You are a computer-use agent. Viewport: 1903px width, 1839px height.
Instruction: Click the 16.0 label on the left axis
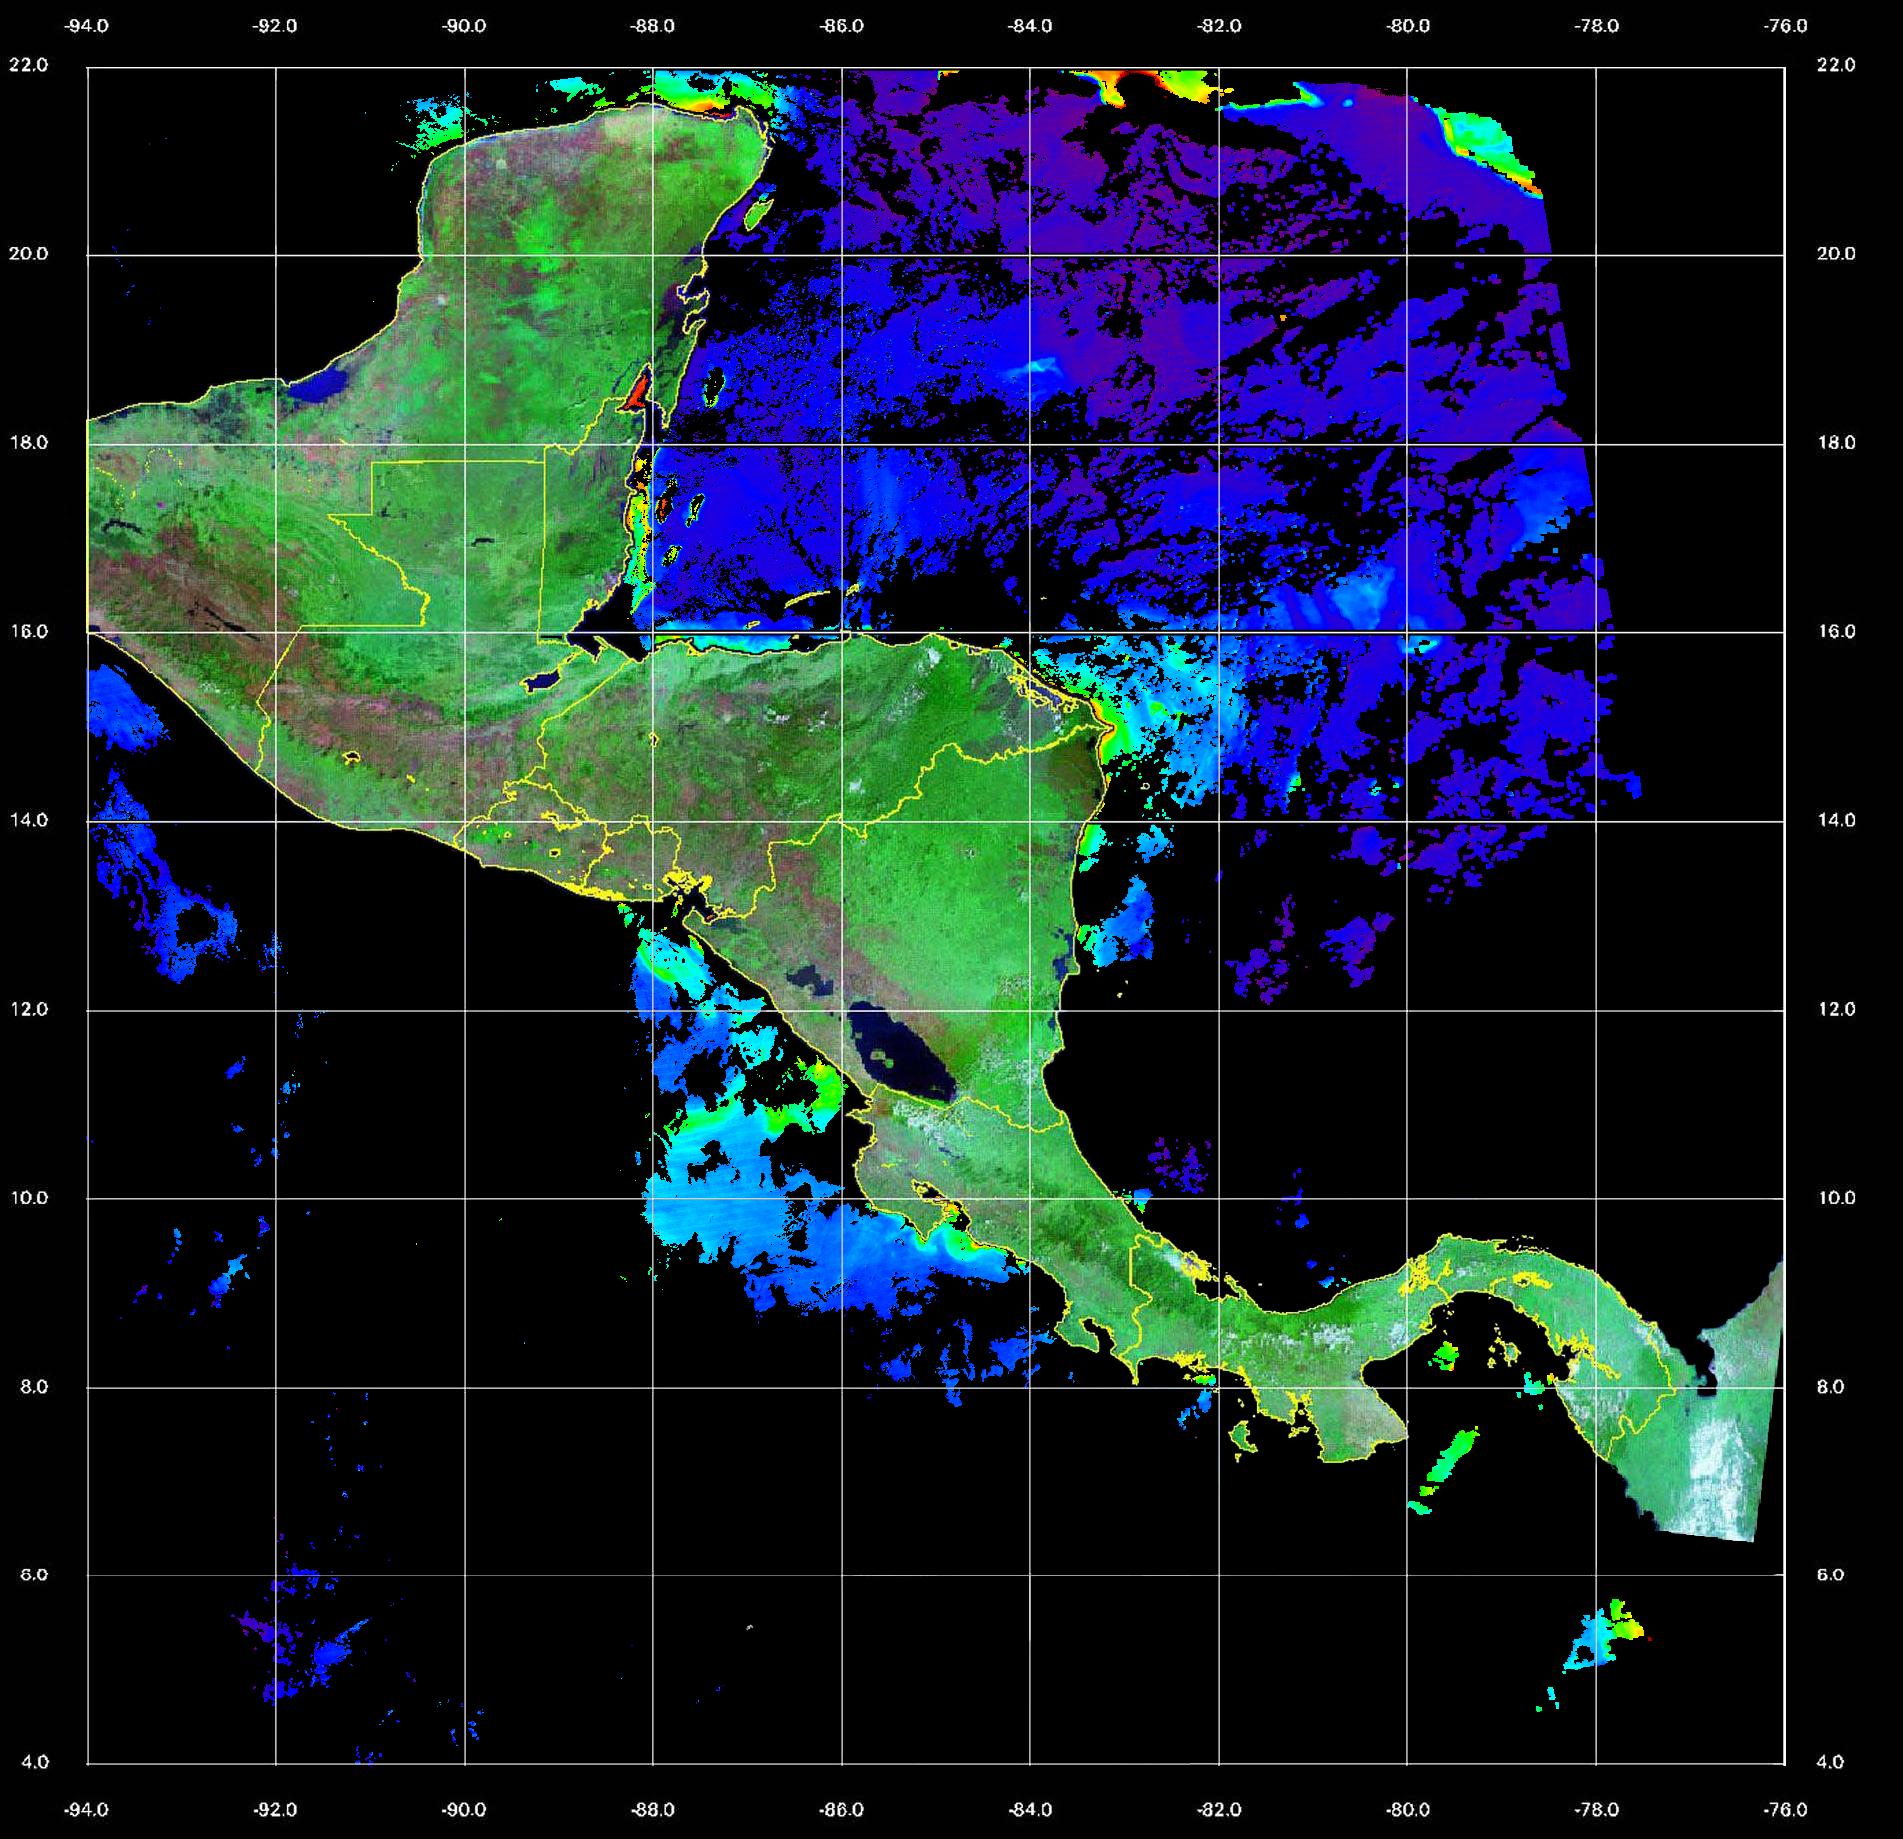[x=28, y=631]
